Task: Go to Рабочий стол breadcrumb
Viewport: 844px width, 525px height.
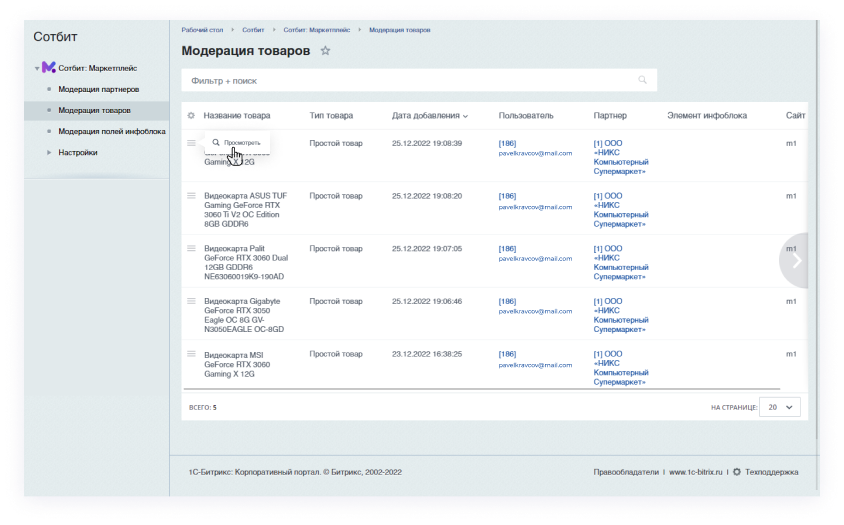Action: pyautogui.click(x=202, y=30)
